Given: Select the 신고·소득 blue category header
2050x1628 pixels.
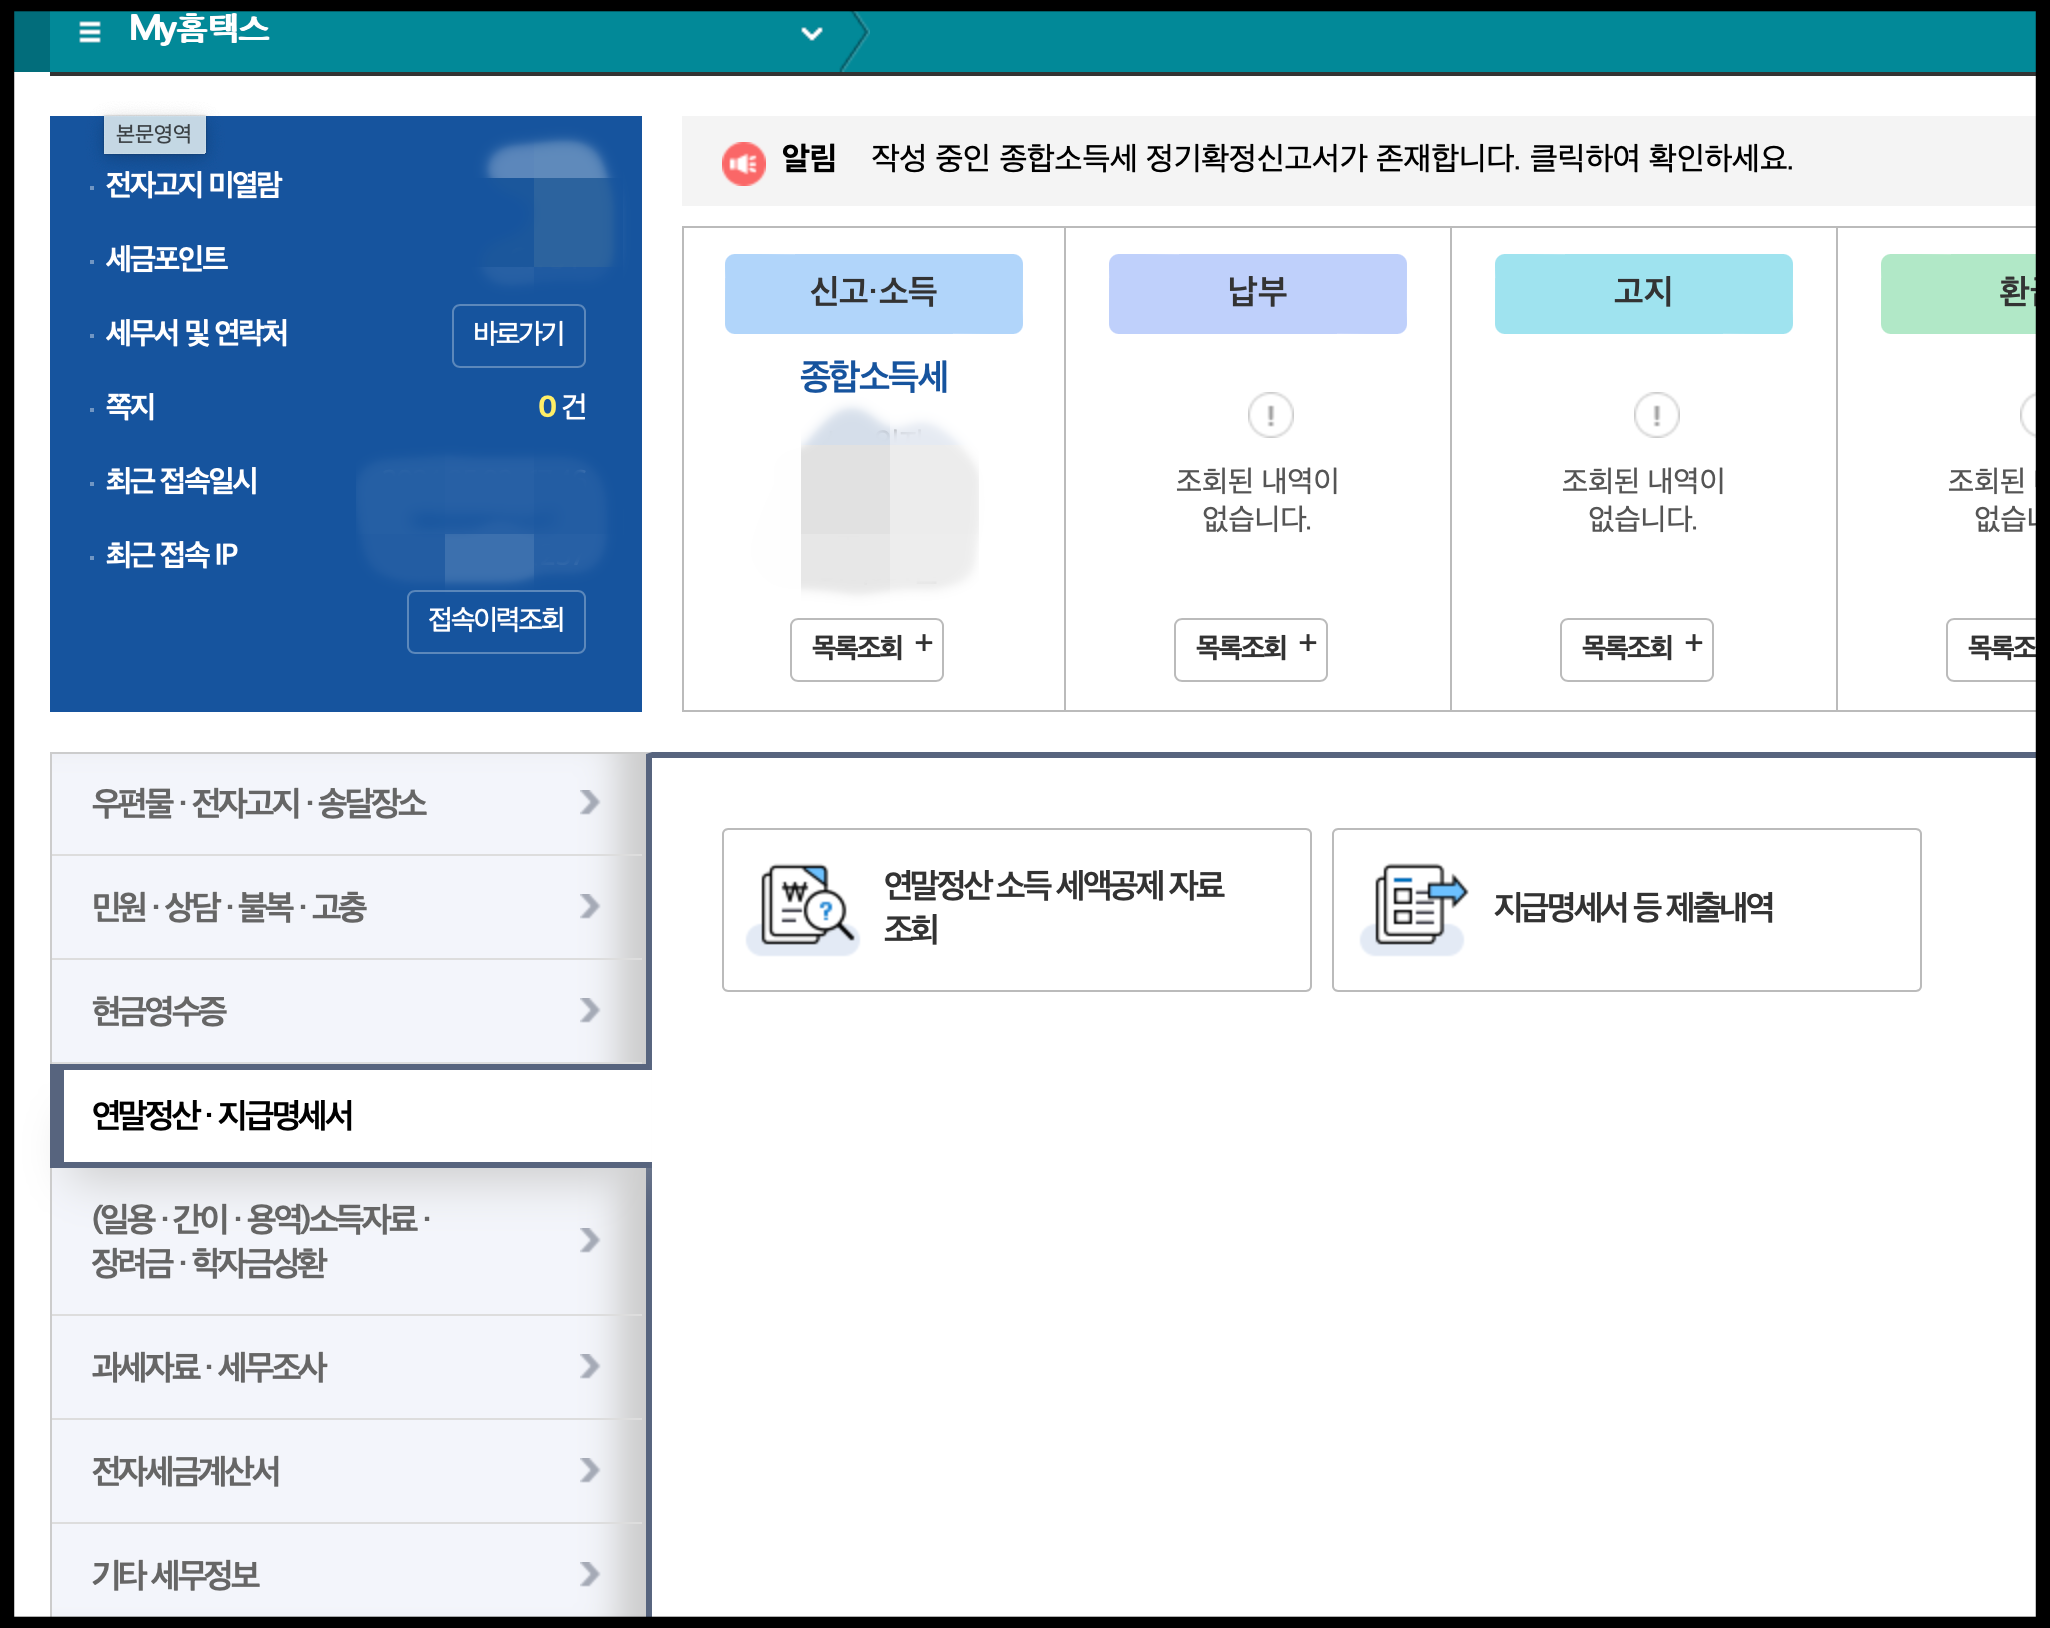Looking at the screenshot, I should click(873, 293).
